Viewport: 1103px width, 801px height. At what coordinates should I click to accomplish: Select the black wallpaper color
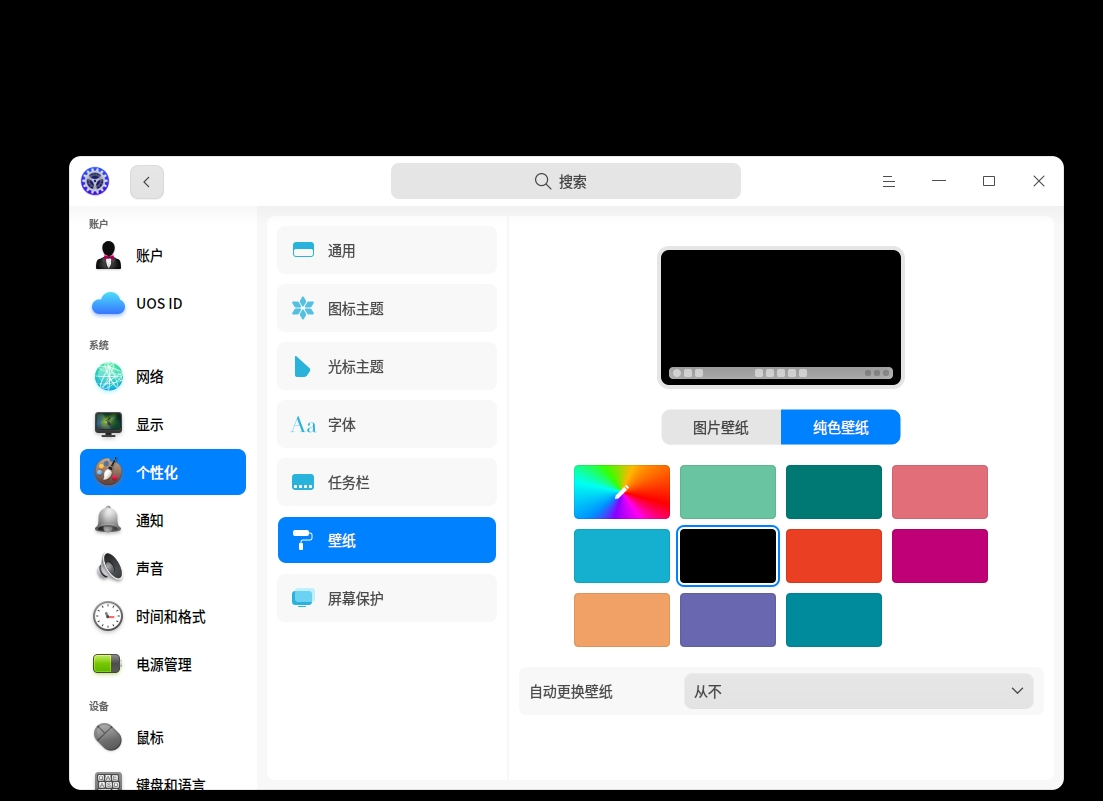tap(728, 556)
